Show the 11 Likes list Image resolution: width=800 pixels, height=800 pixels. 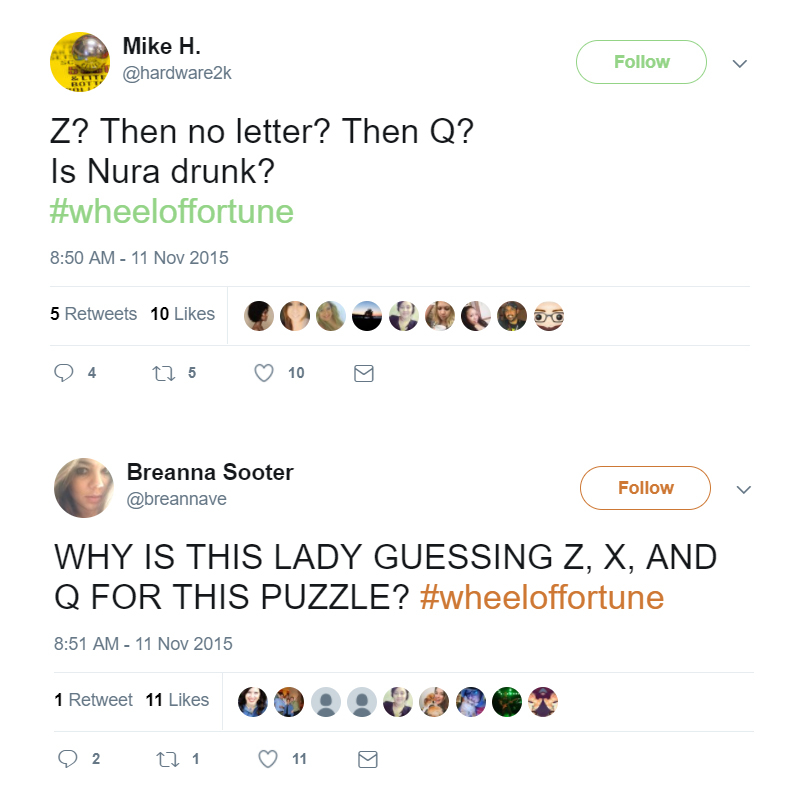point(177,699)
